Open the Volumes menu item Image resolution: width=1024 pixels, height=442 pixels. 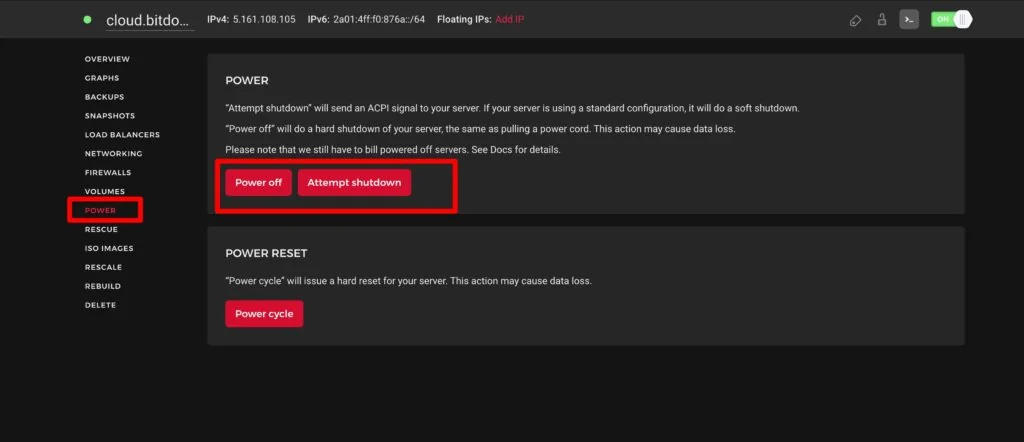105,192
